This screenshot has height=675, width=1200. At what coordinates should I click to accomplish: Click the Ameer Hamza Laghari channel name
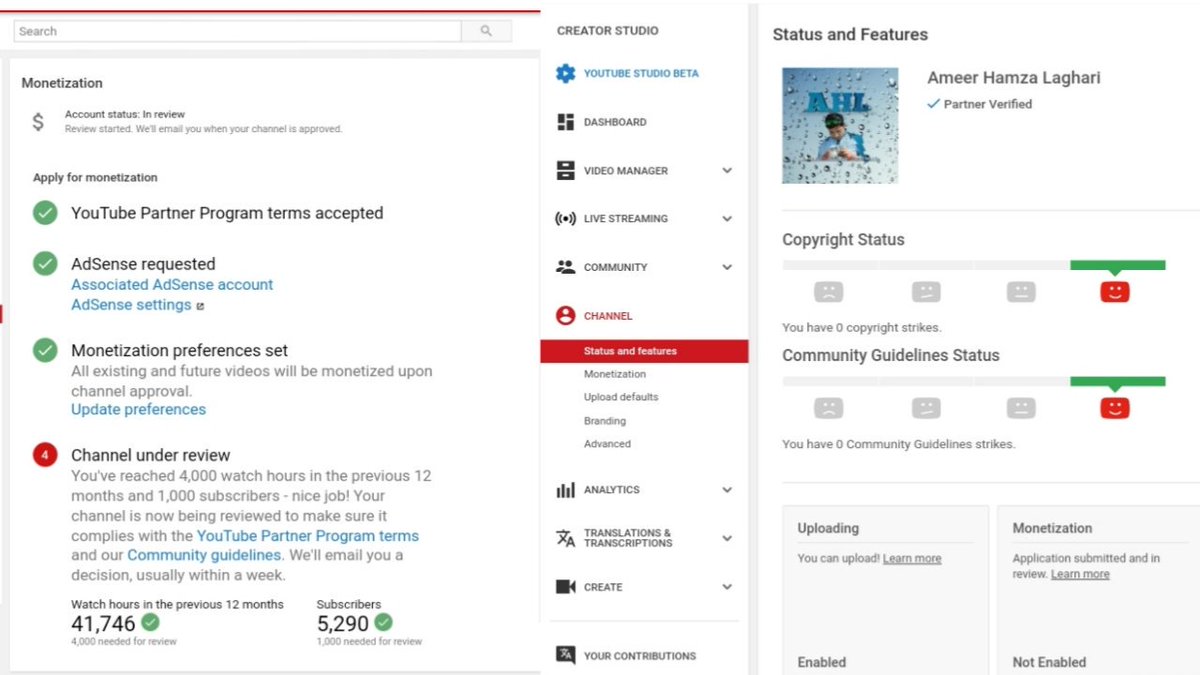point(1014,78)
